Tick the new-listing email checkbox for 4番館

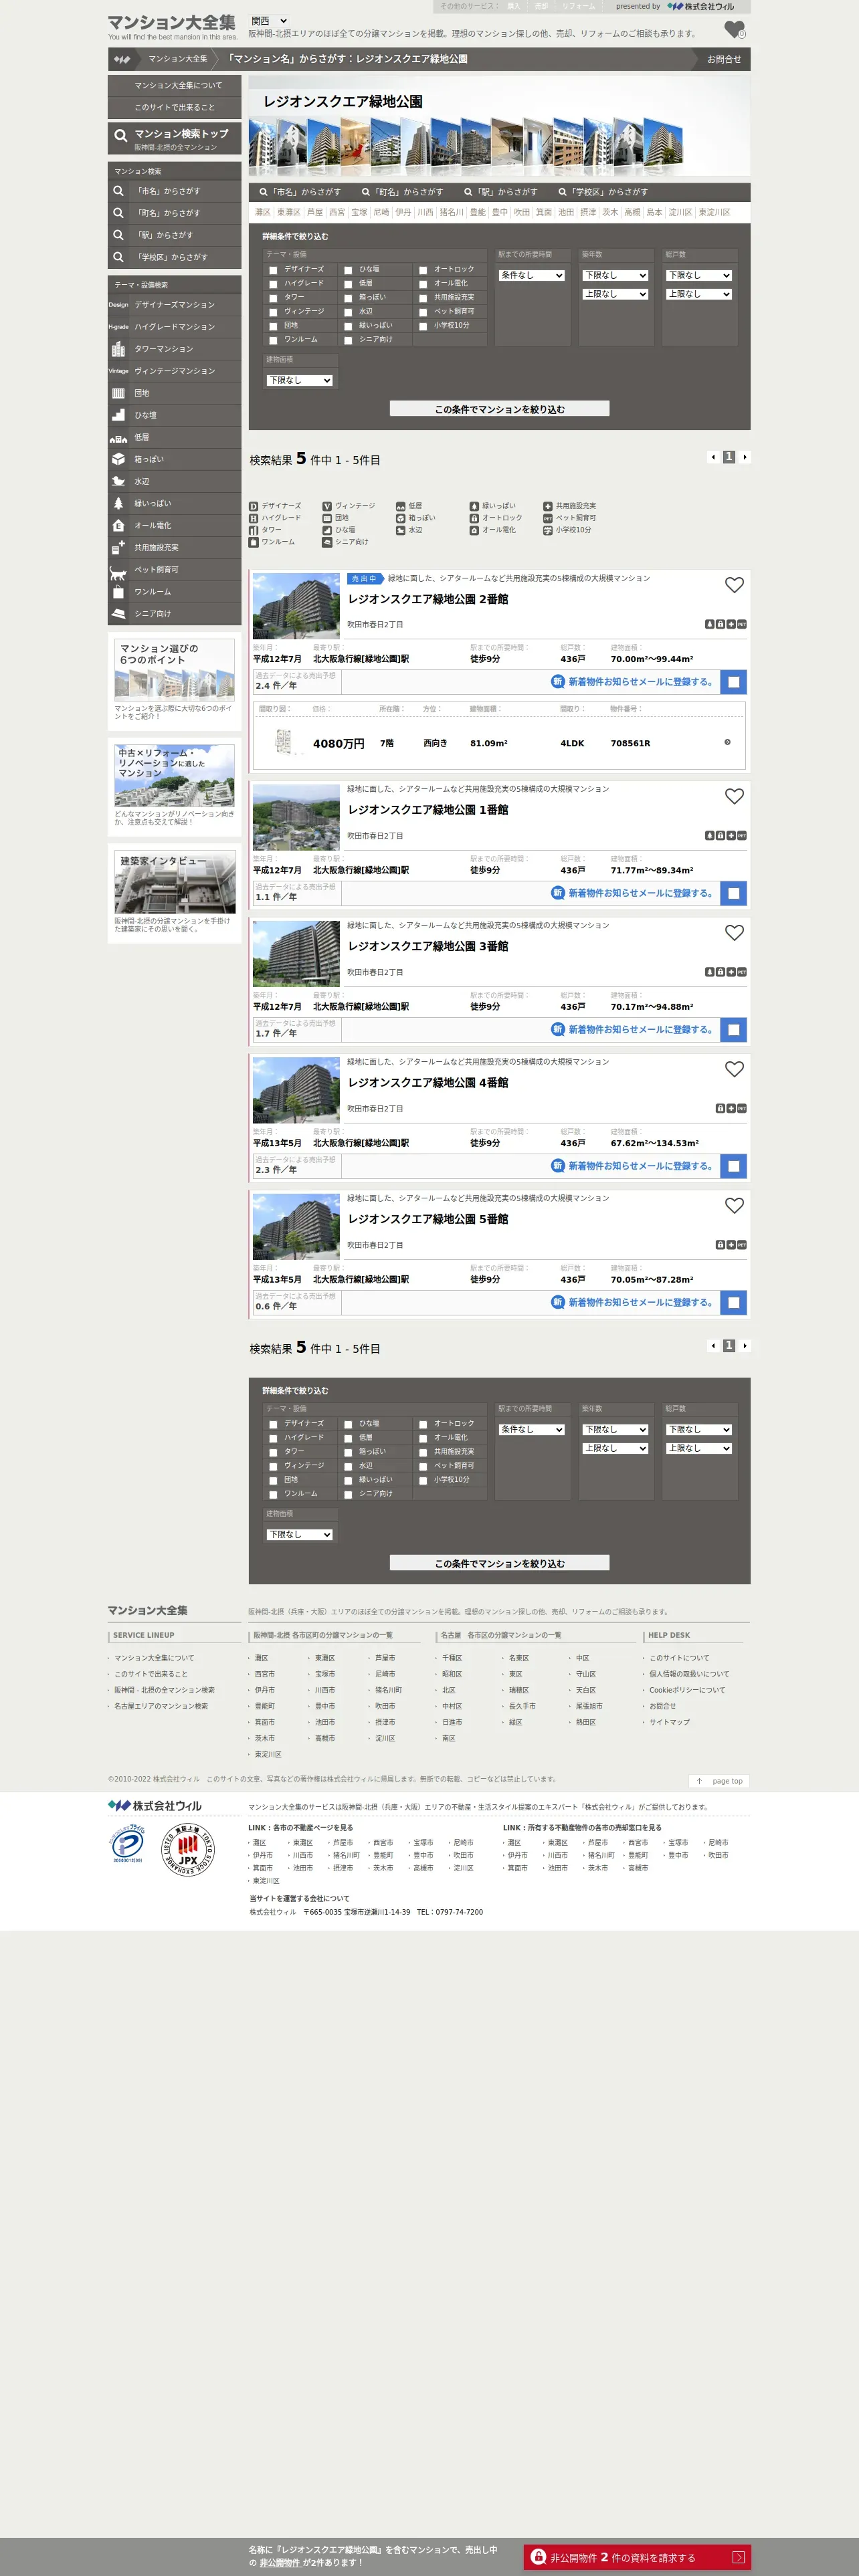pos(733,1166)
